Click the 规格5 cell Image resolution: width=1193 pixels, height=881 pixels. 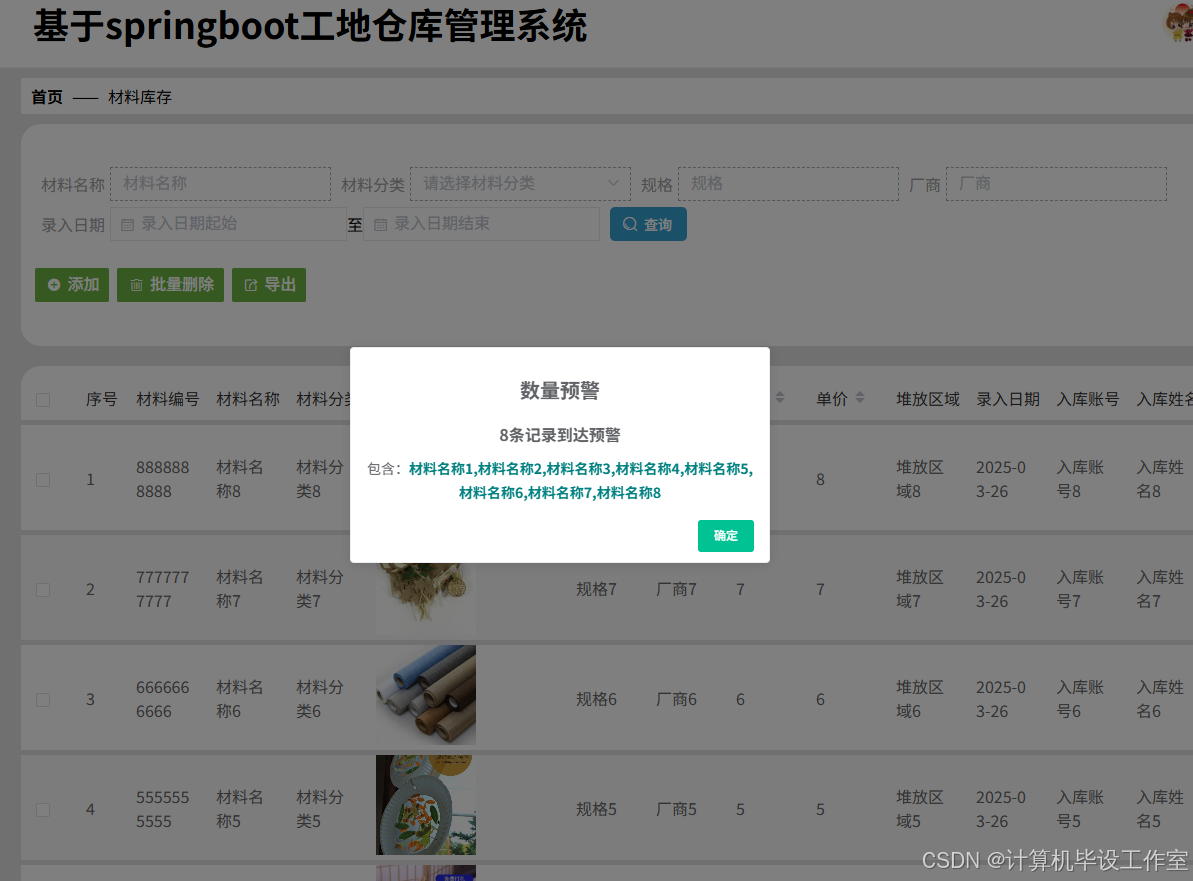pyautogui.click(x=596, y=809)
